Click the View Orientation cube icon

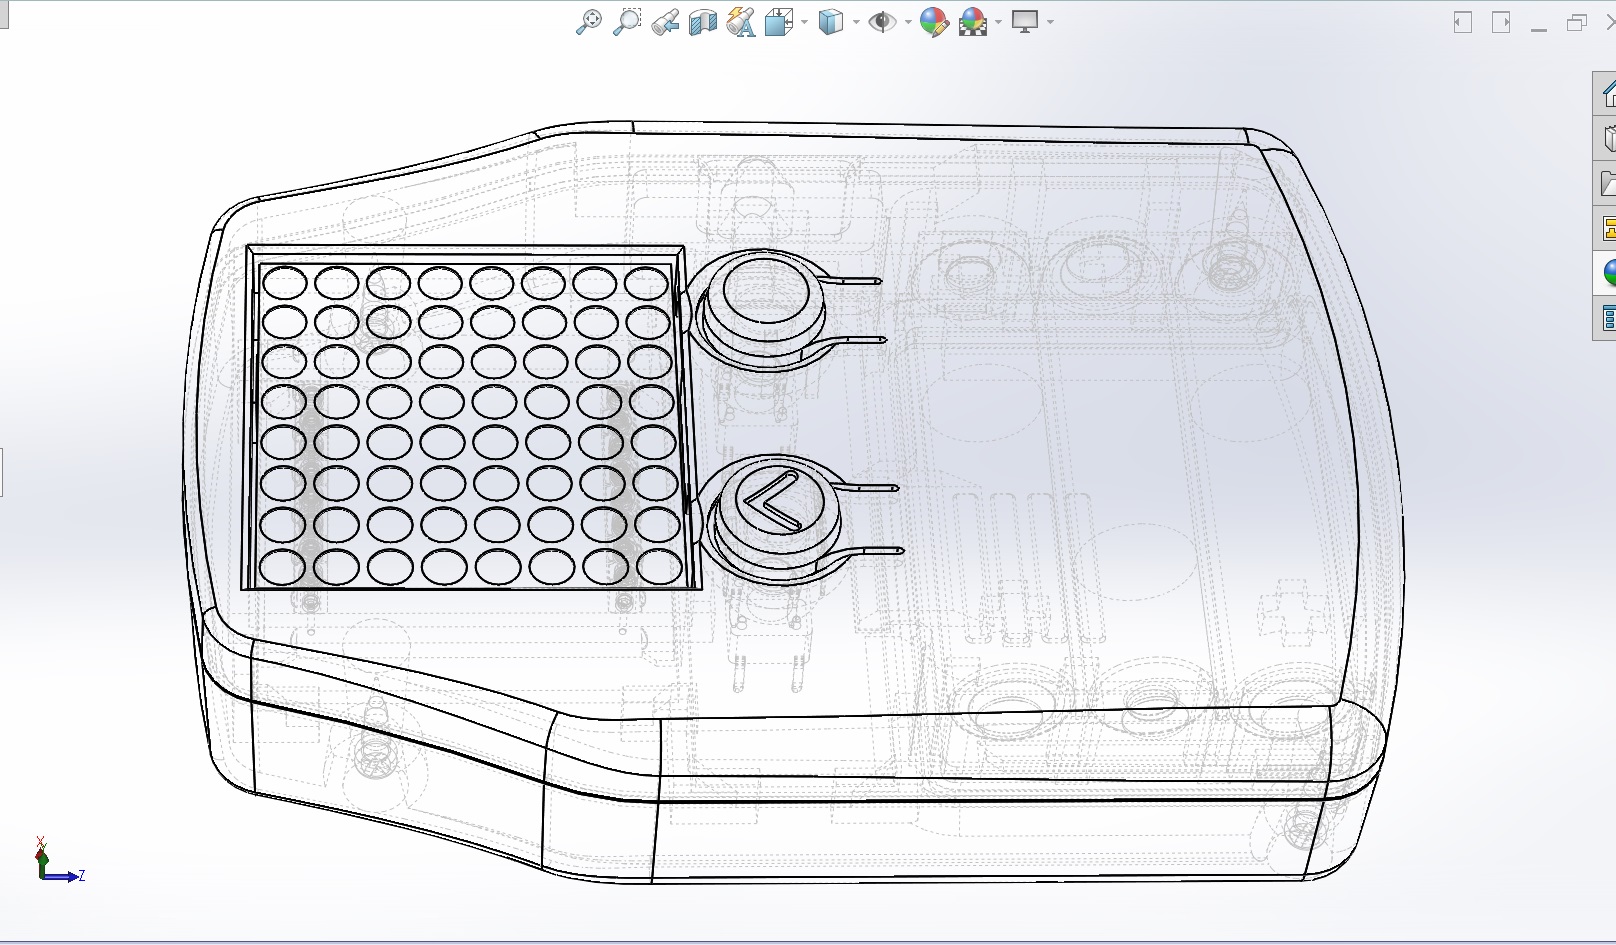778,22
